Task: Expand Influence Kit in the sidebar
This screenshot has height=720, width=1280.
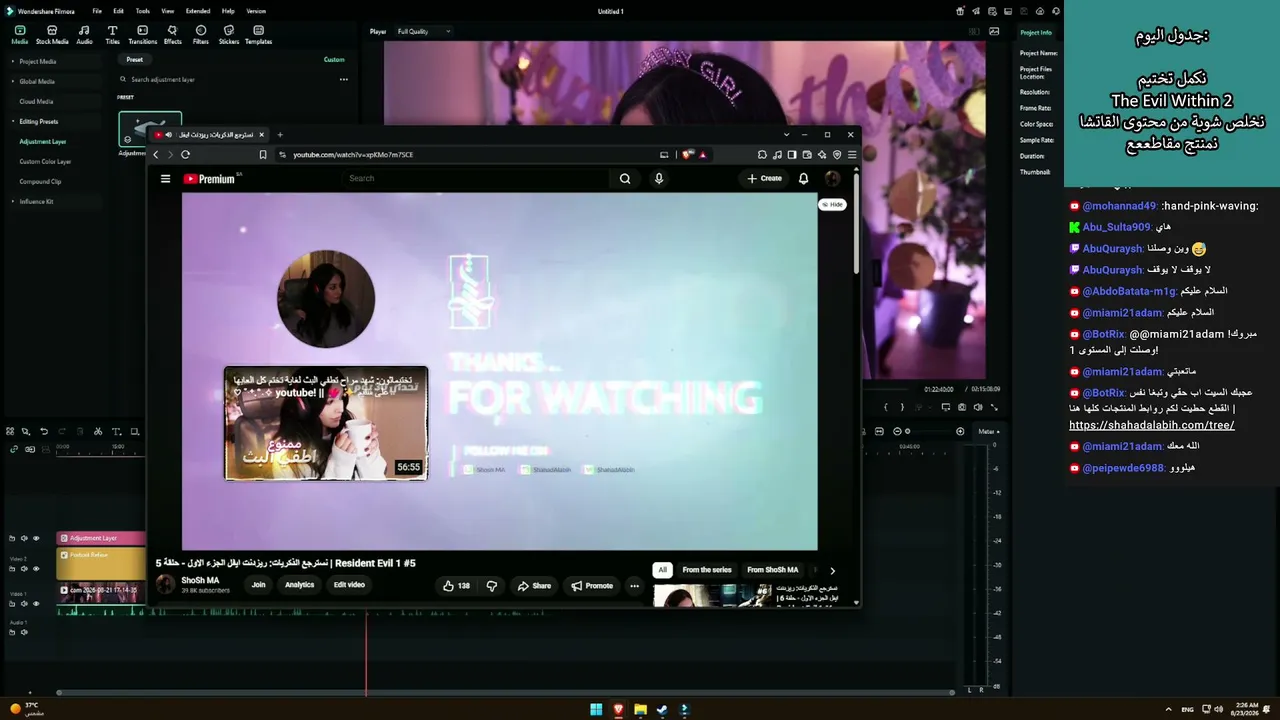Action: (x=12, y=201)
